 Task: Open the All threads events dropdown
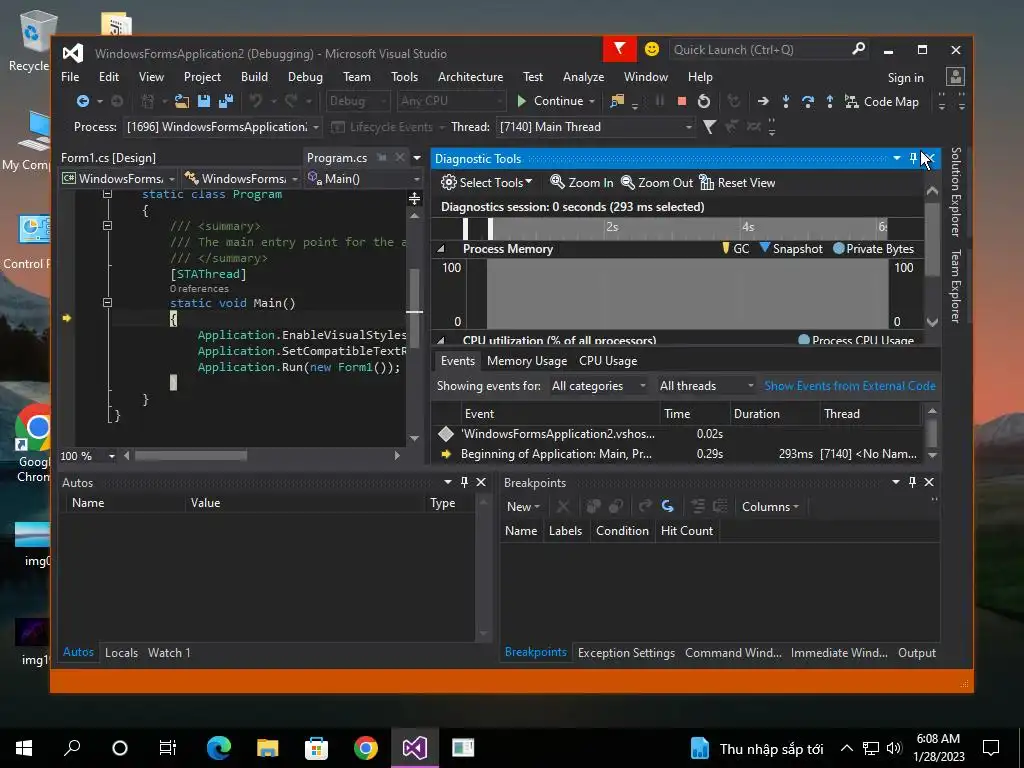pos(706,386)
